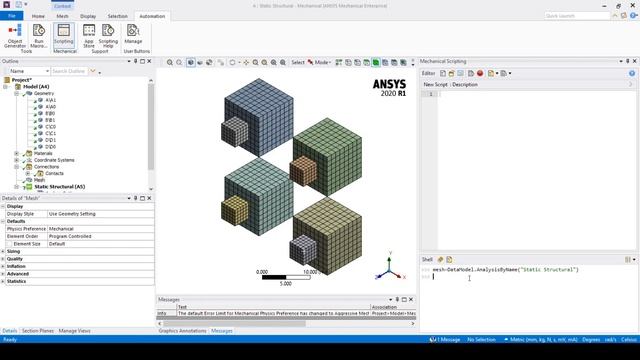Viewport: 640px width, 360px height.
Task: Click in the Quick Launch search box
Action: point(577,16)
